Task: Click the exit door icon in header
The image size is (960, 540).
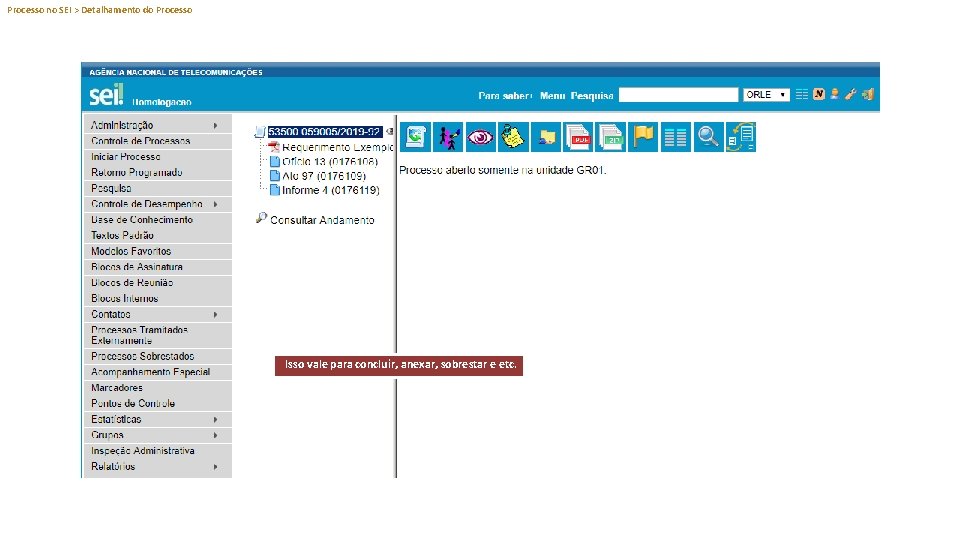Action: [x=868, y=94]
